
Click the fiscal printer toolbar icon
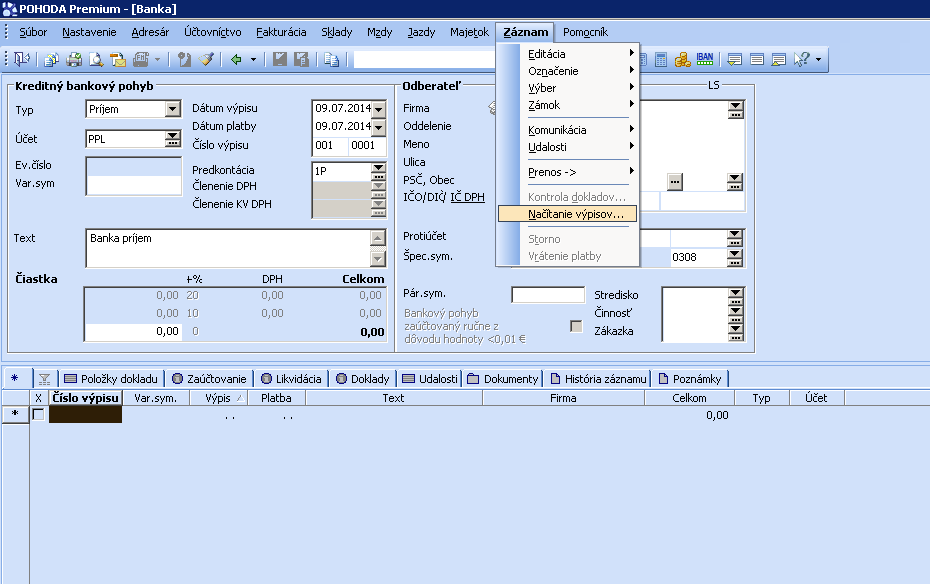tap(141, 59)
